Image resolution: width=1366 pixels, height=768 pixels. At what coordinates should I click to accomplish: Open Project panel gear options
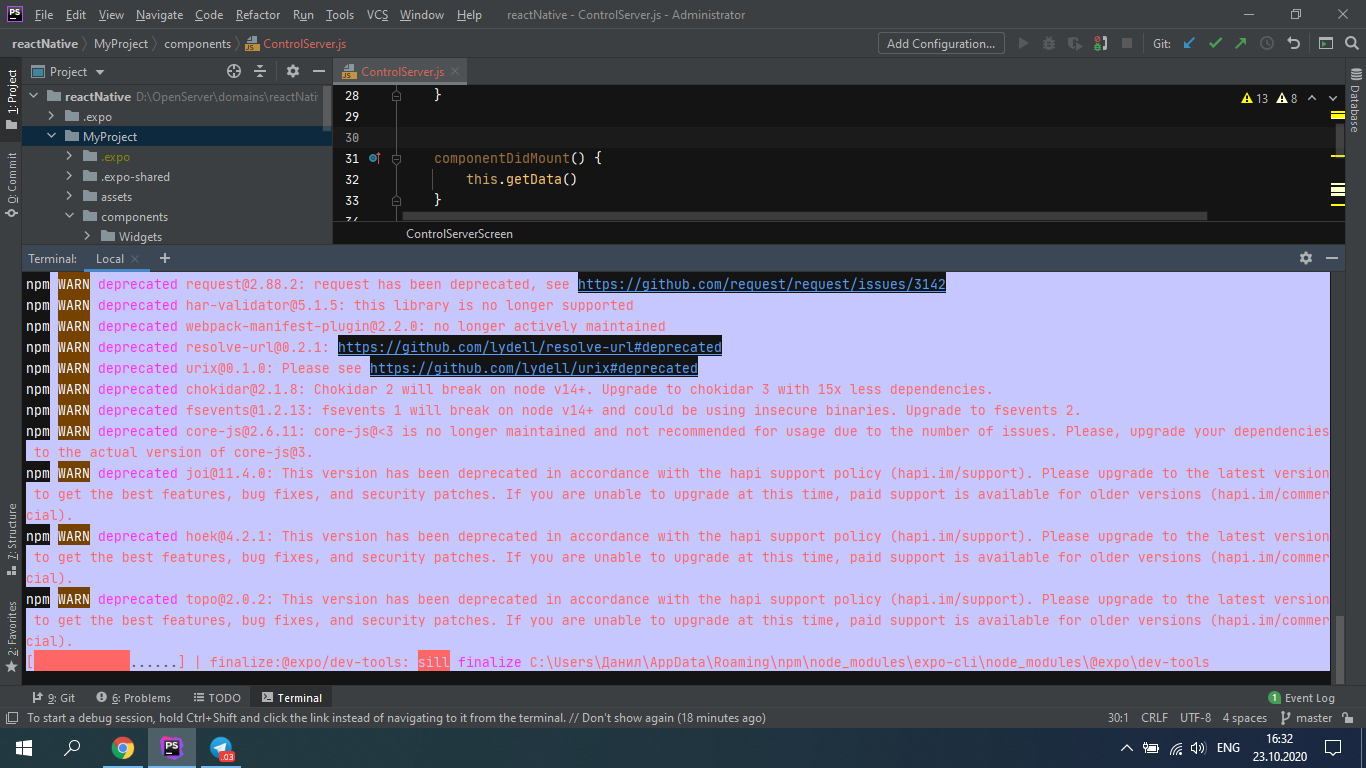[293, 71]
